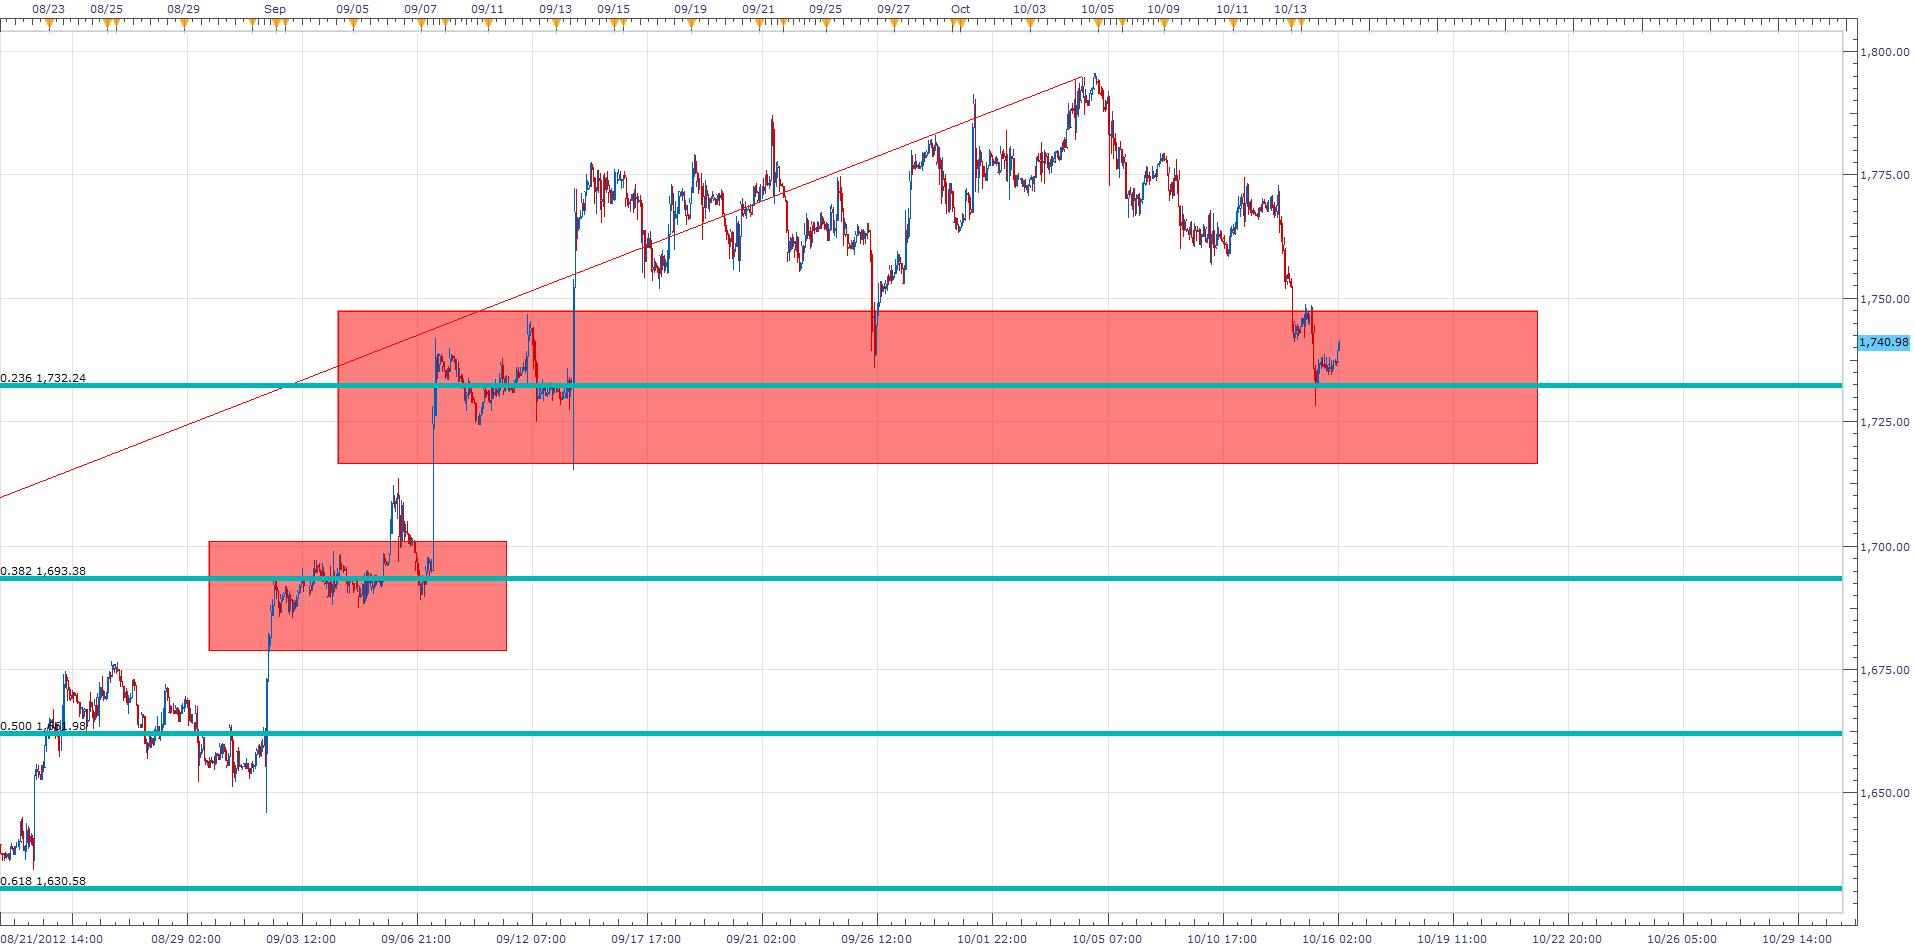
Task: Click the 08/29 02:00 time label
Action: click(x=186, y=939)
